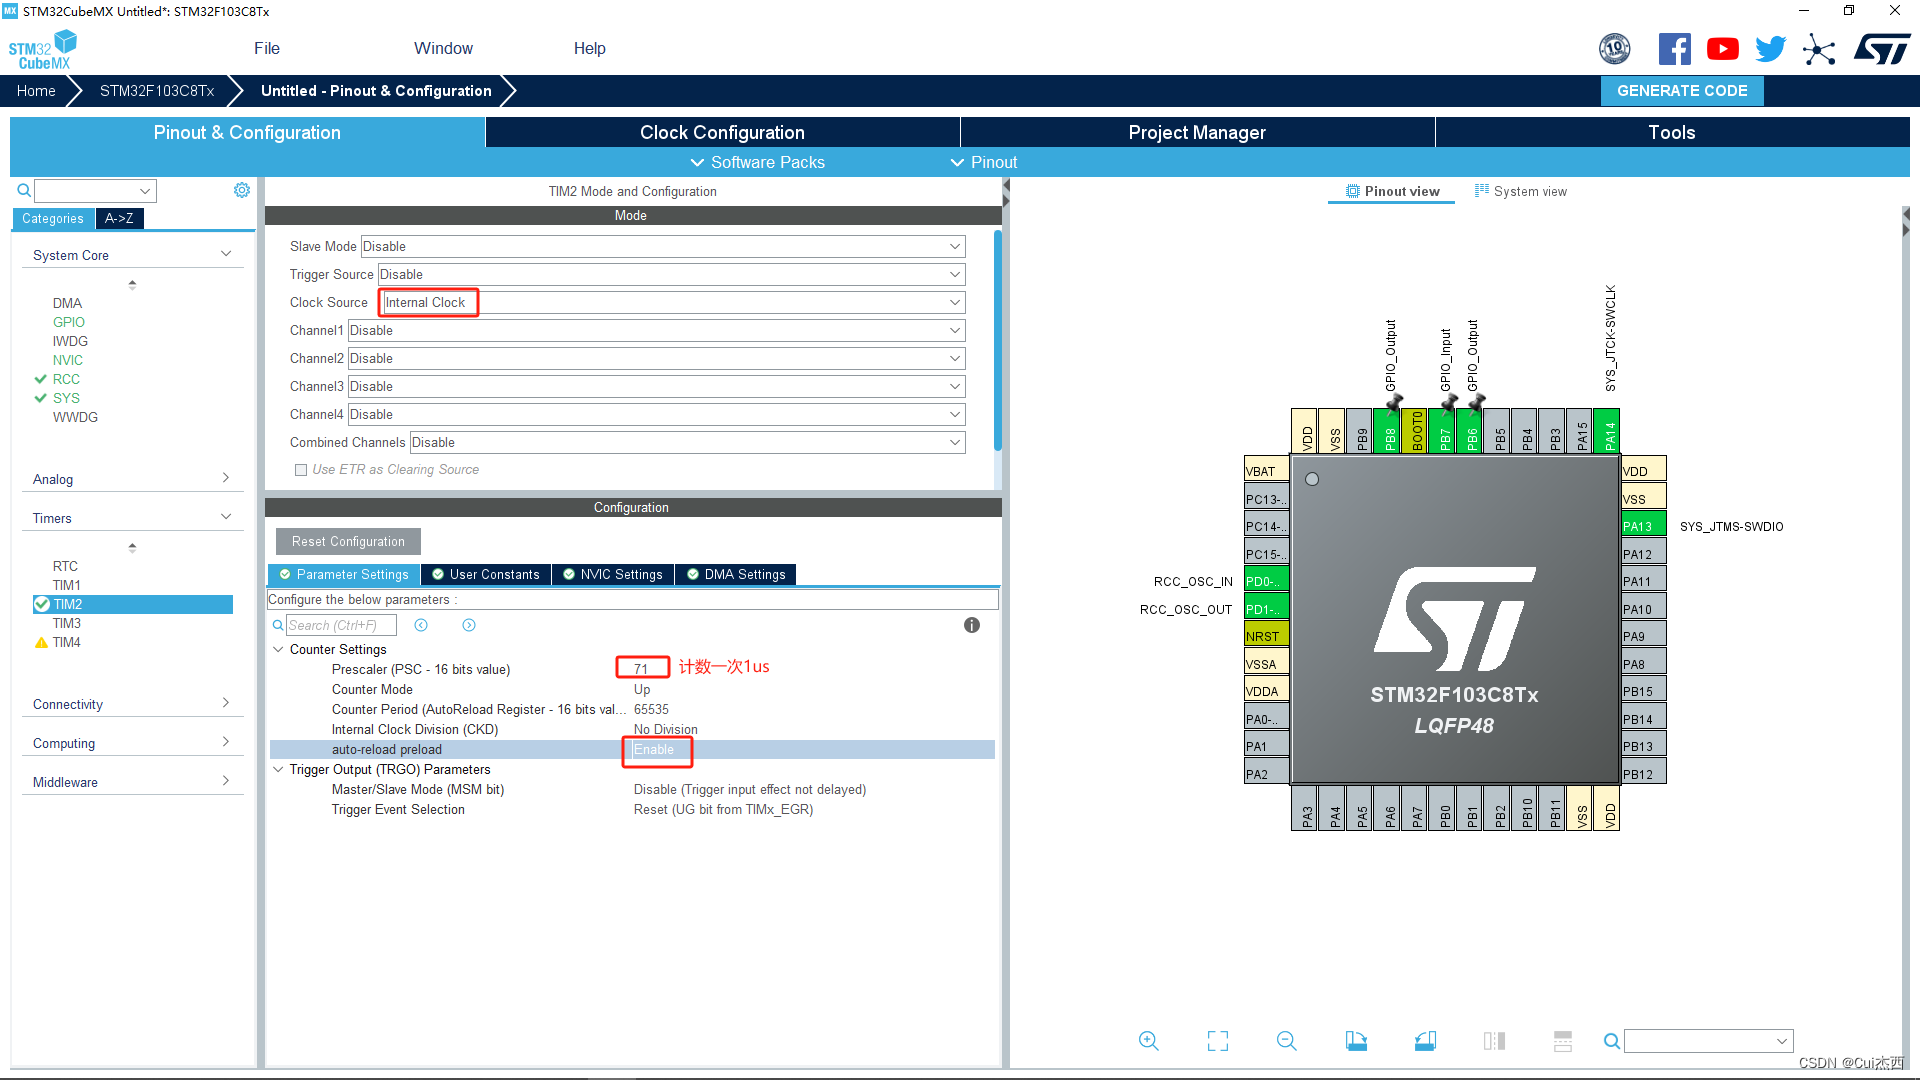Open the NVIC Settings tab
The height and width of the screenshot is (1080, 1920).
(612, 574)
